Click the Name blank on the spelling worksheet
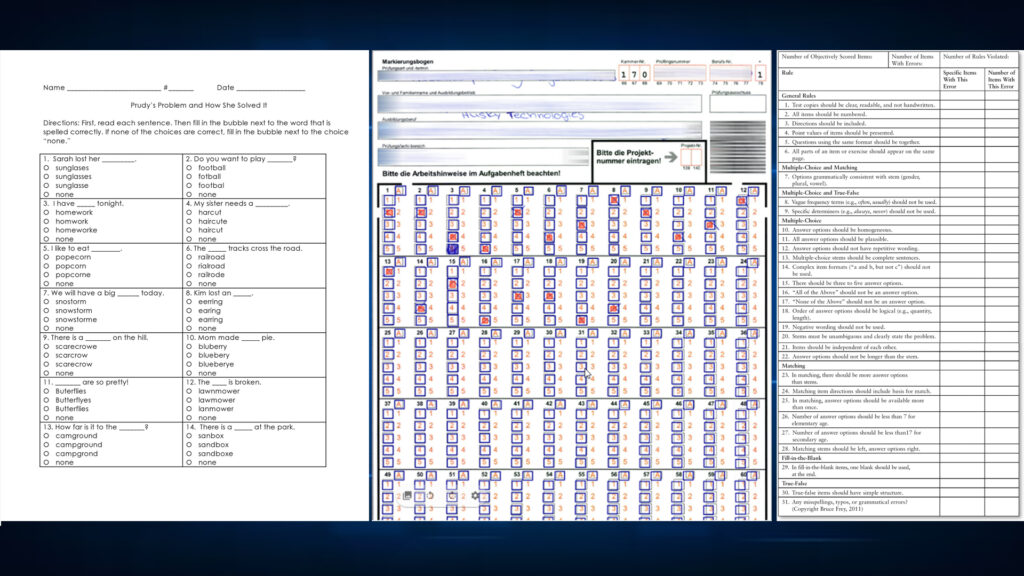 click(x=114, y=88)
